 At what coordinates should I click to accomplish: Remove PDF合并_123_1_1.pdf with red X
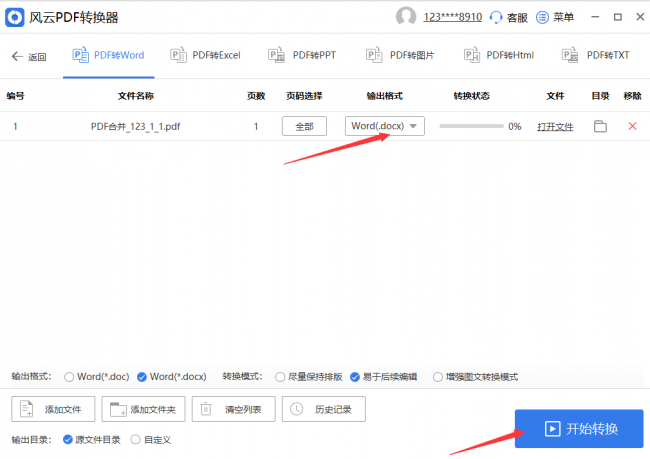point(632,126)
